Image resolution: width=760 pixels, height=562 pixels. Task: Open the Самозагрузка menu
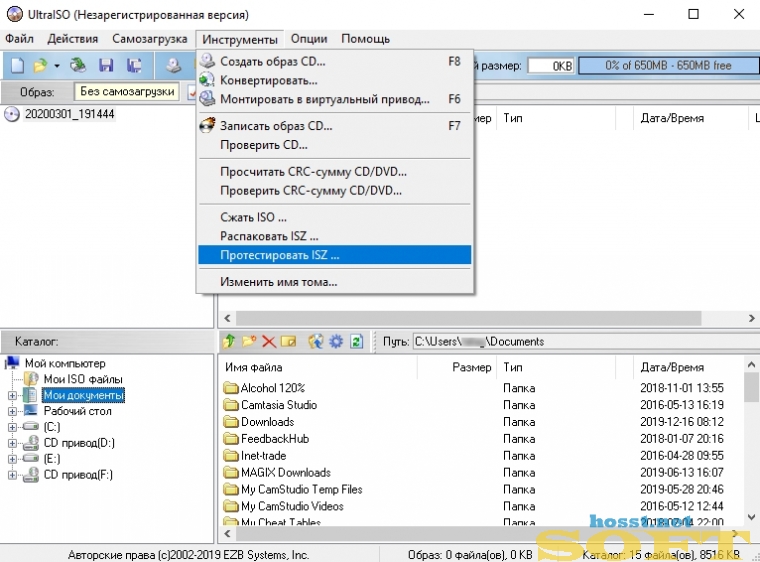pyautogui.click(x=149, y=39)
